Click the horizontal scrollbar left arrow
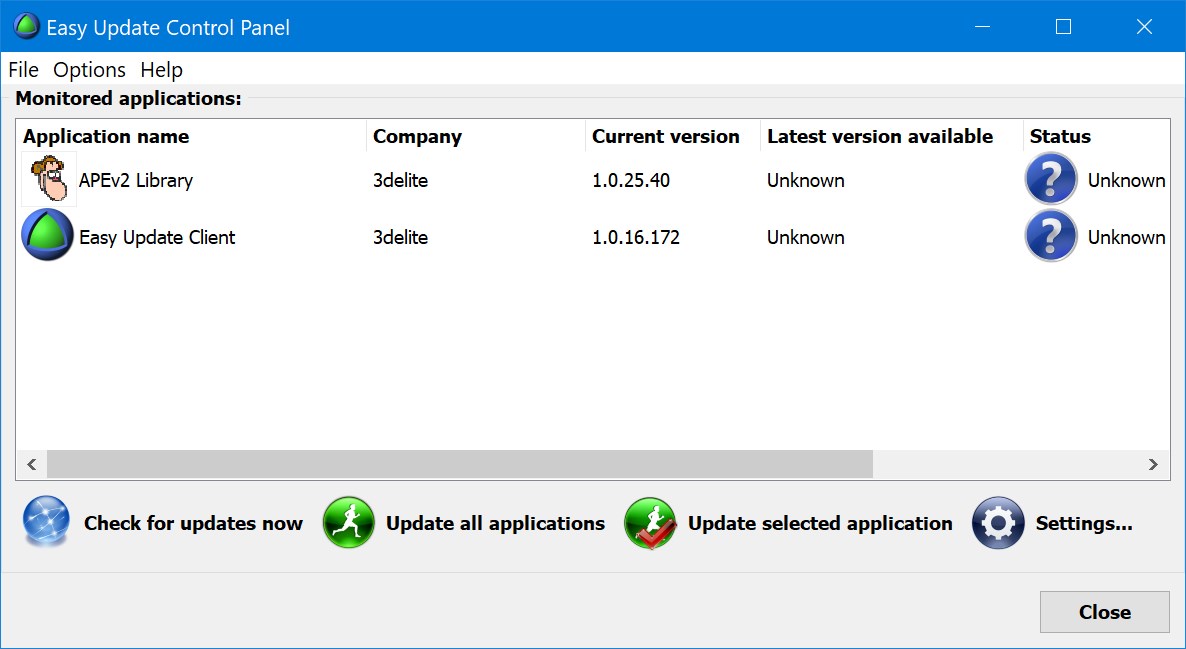The image size is (1186, 649). click(x=31, y=464)
